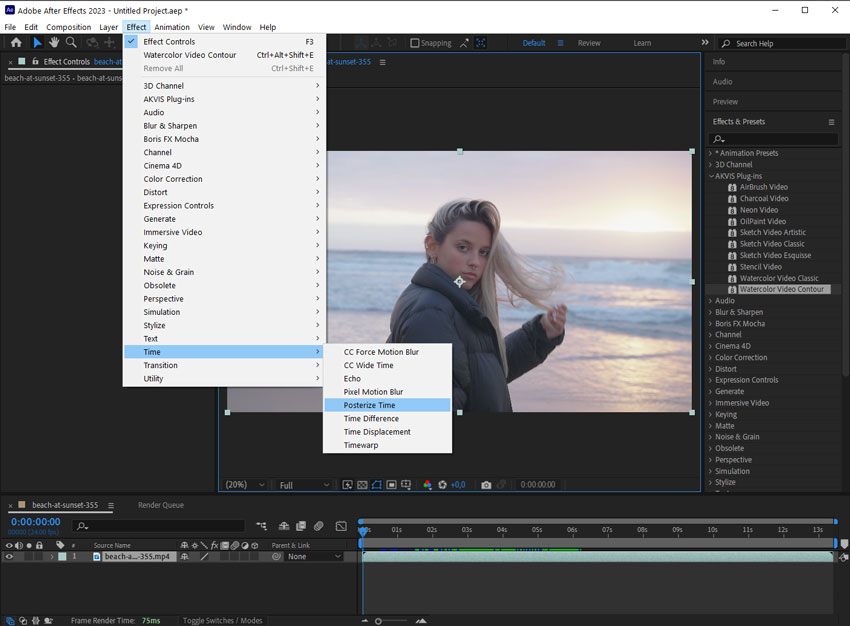850x626 pixels.
Task: Choose Timewarp from the Time submenu
Action: [387, 445]
